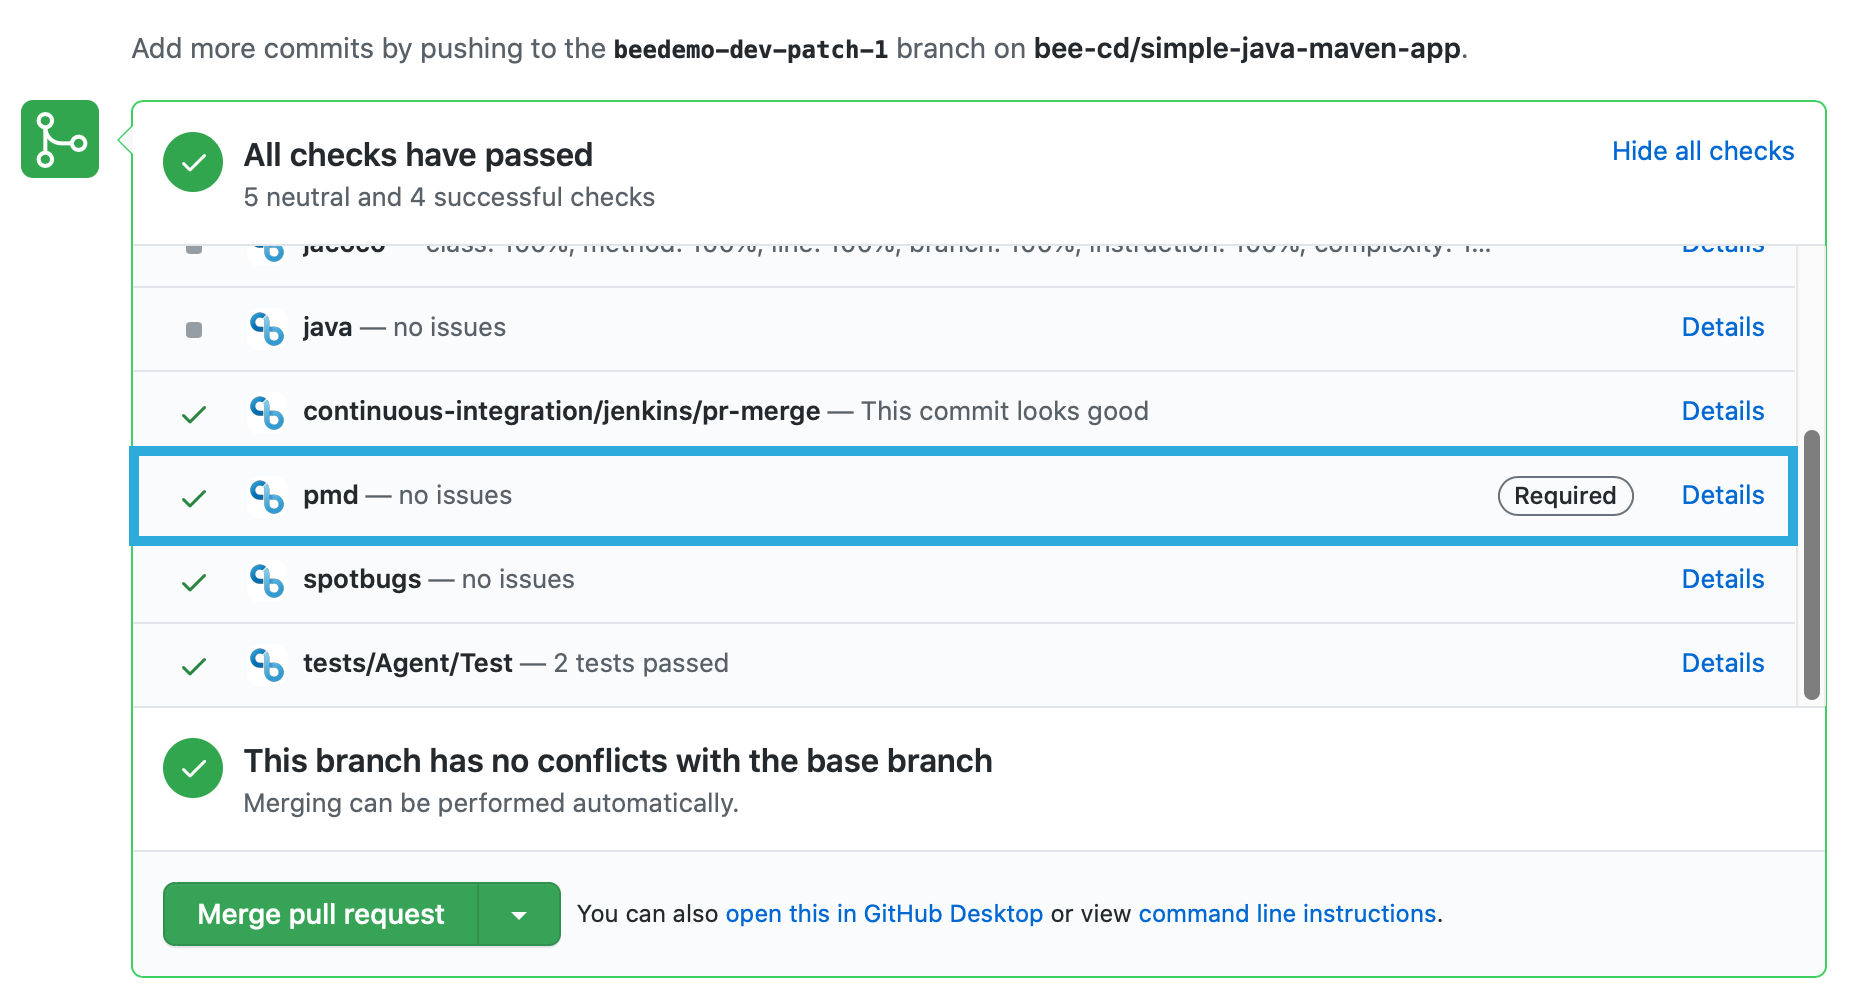Click the tests/Agent/Test check avatar icon
1852x1002 pixels.
(267, 664)
